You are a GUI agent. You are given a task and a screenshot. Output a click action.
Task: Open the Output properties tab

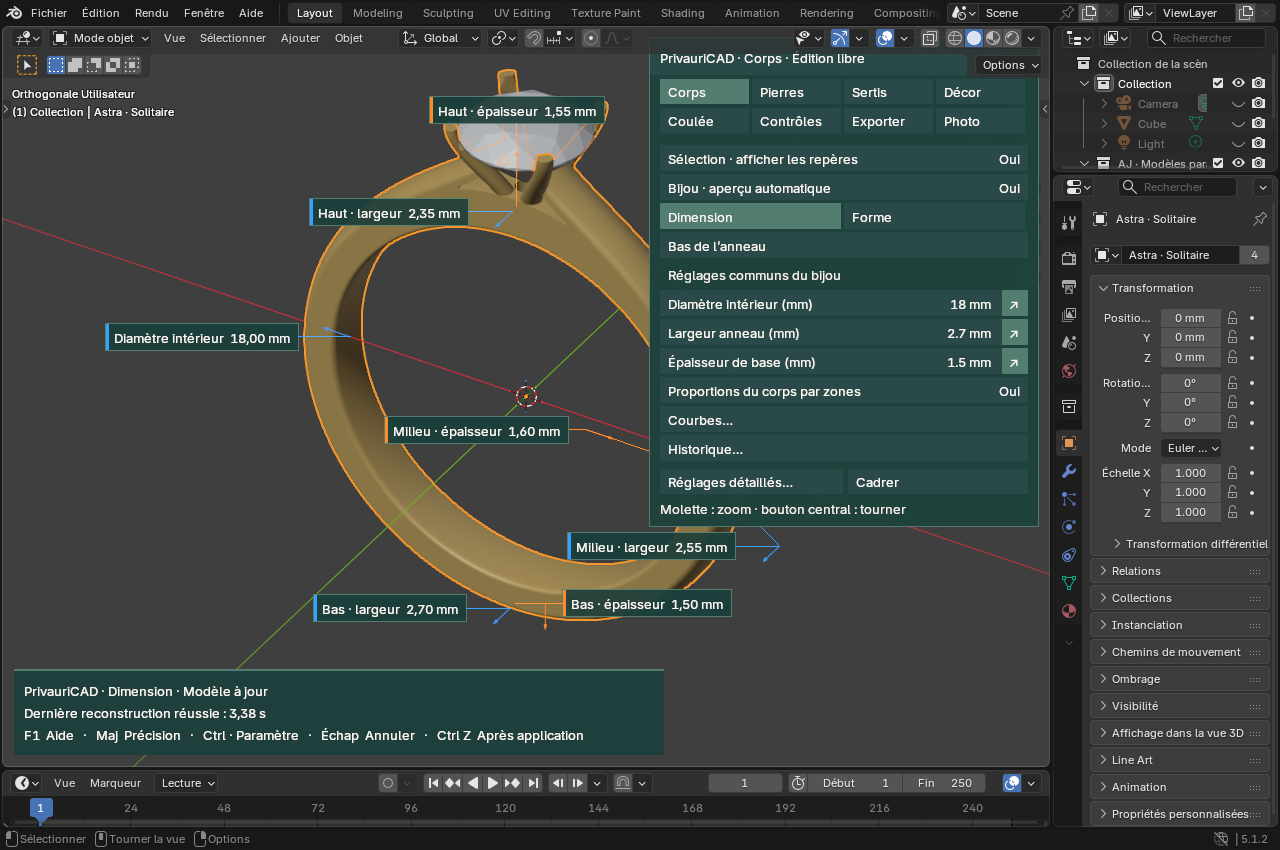pos(1069,287)
